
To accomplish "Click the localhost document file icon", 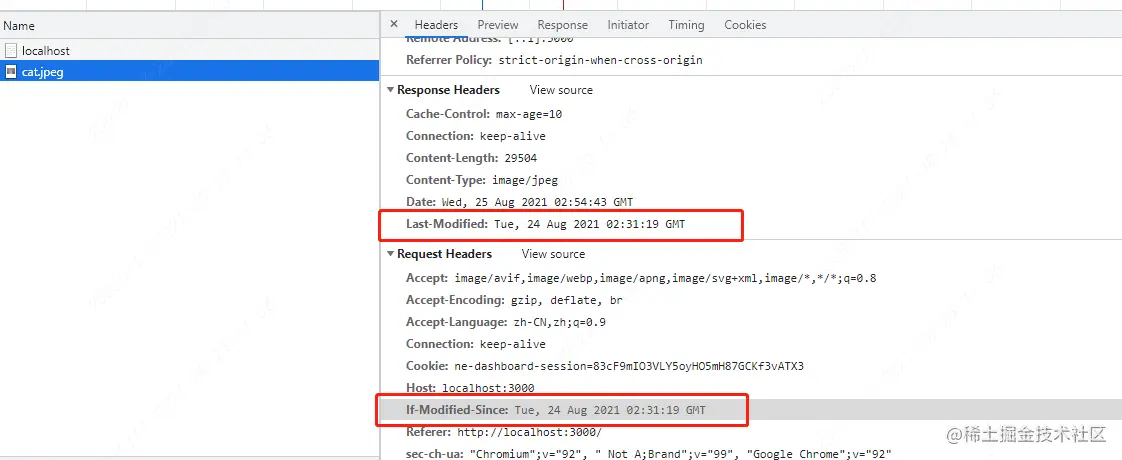I will coord(10,51).
